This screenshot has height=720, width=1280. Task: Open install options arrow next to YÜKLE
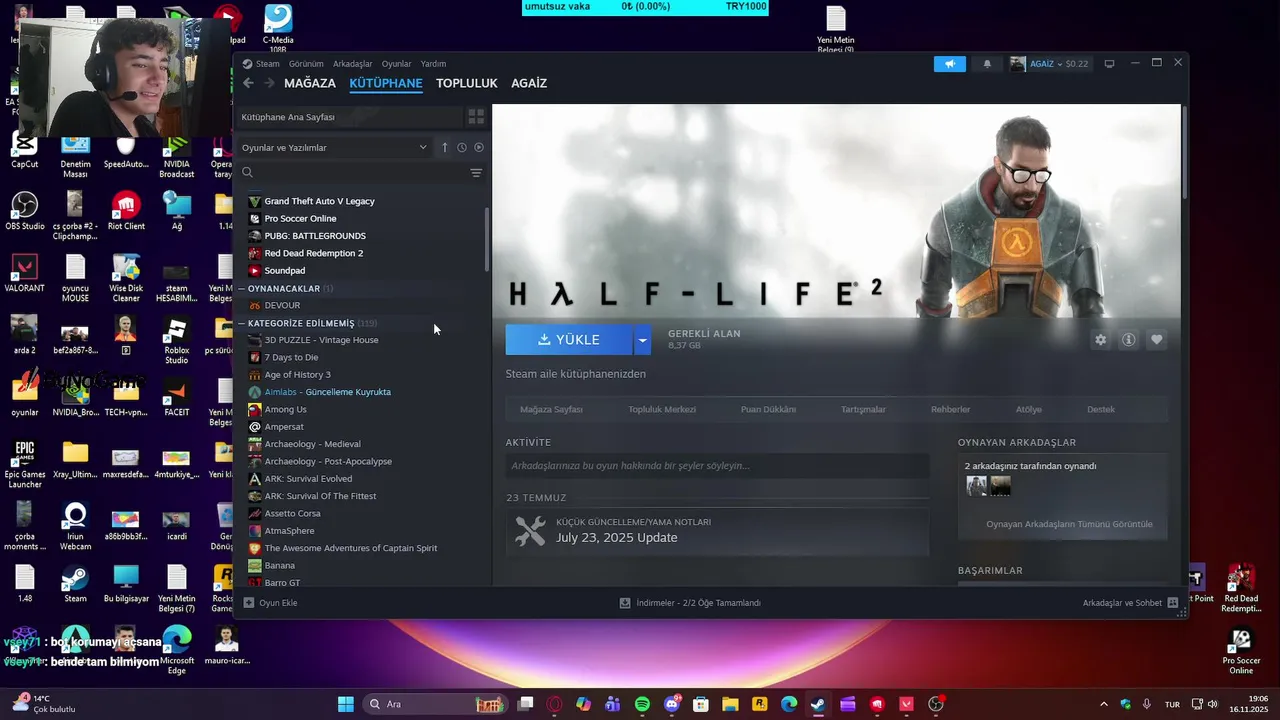(x=643, y=340)
